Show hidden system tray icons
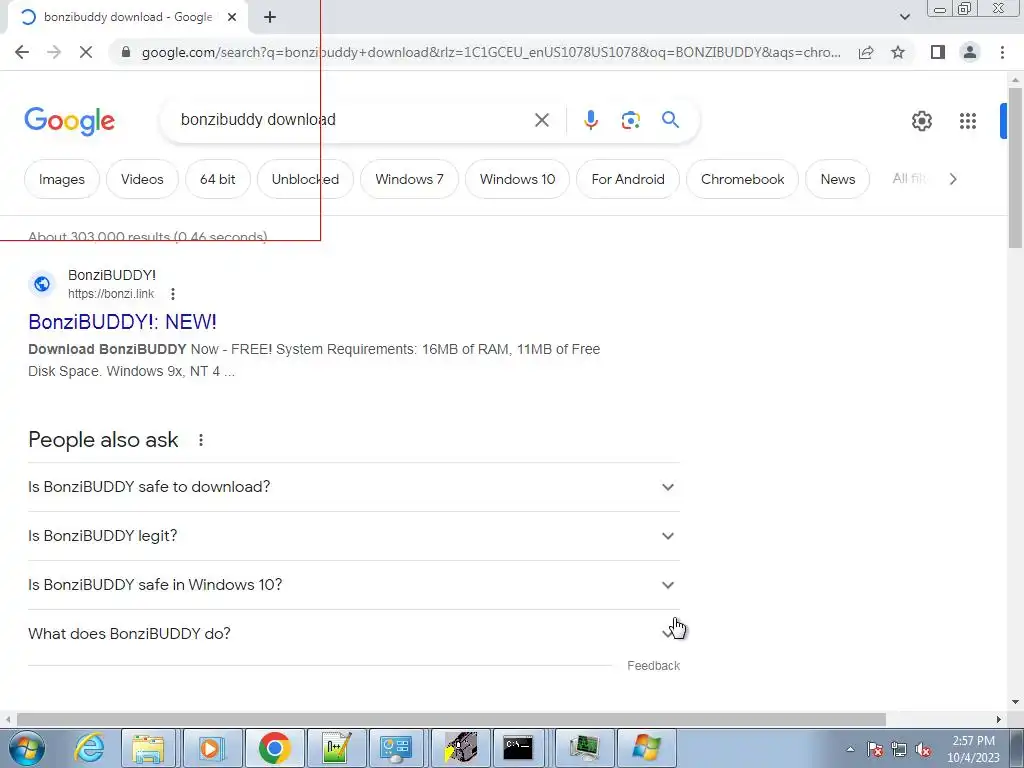 coord(850,749)
